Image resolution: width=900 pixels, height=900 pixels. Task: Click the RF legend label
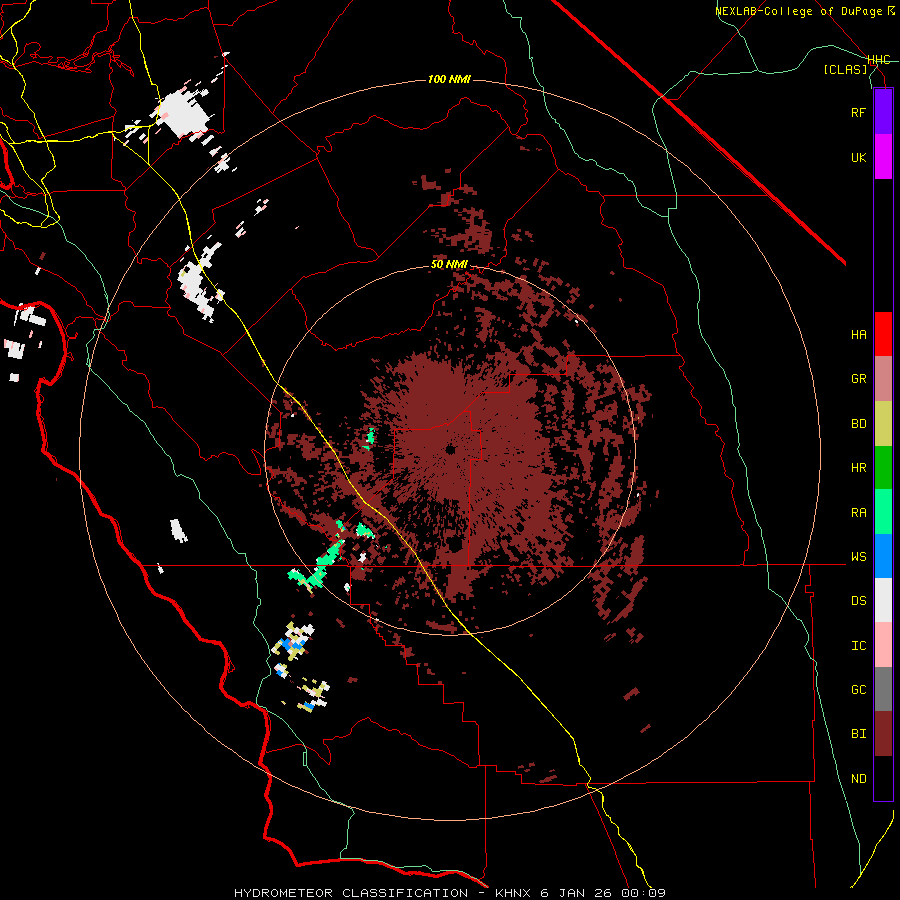(859, 112)
